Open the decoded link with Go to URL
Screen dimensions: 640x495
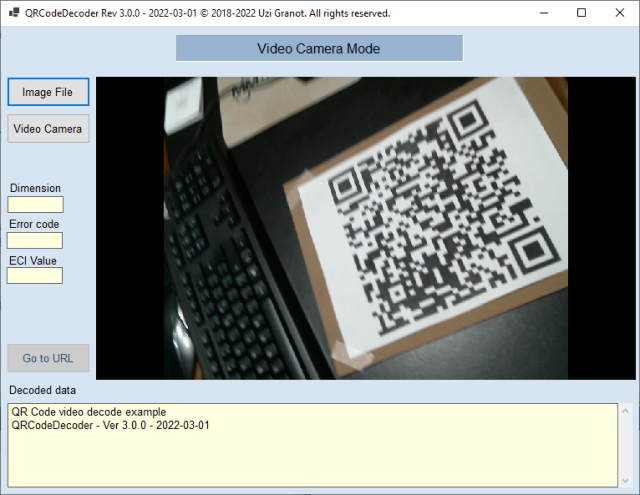(x=48, y=358)
